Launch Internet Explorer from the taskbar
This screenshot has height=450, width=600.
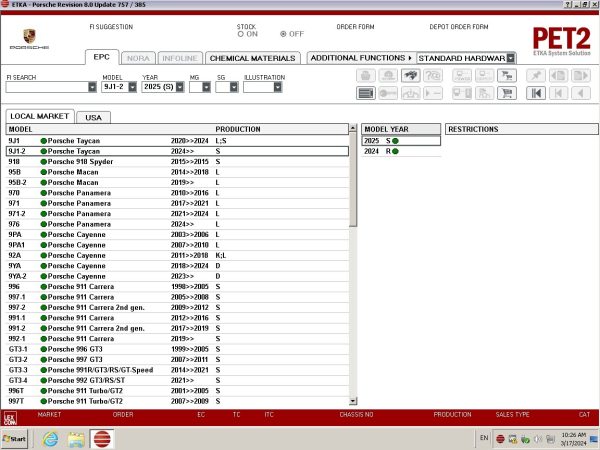coord(51,439)
